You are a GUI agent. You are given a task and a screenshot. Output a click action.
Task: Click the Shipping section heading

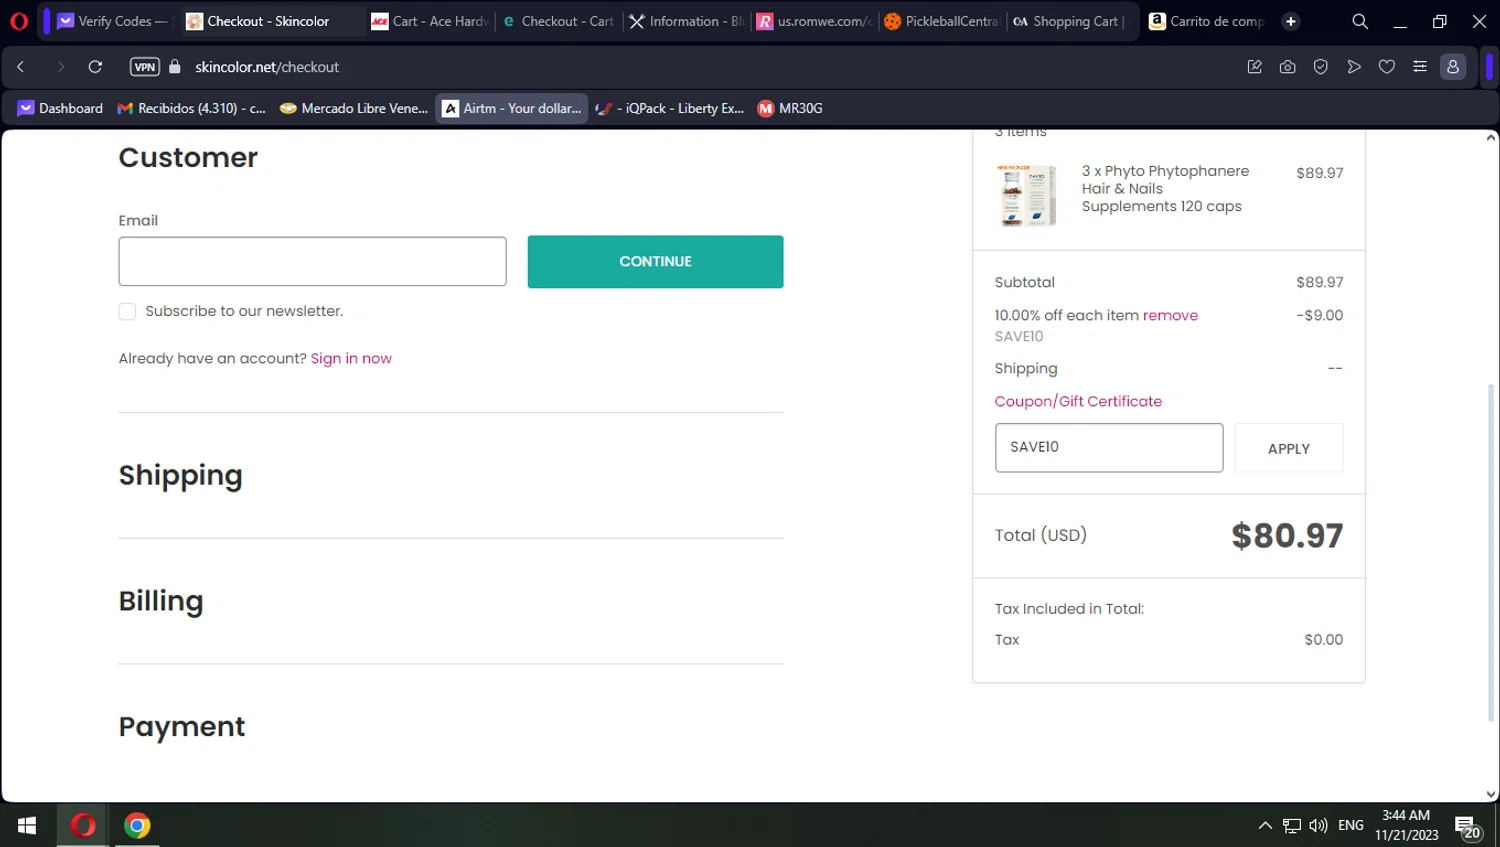tap(180, 475)
